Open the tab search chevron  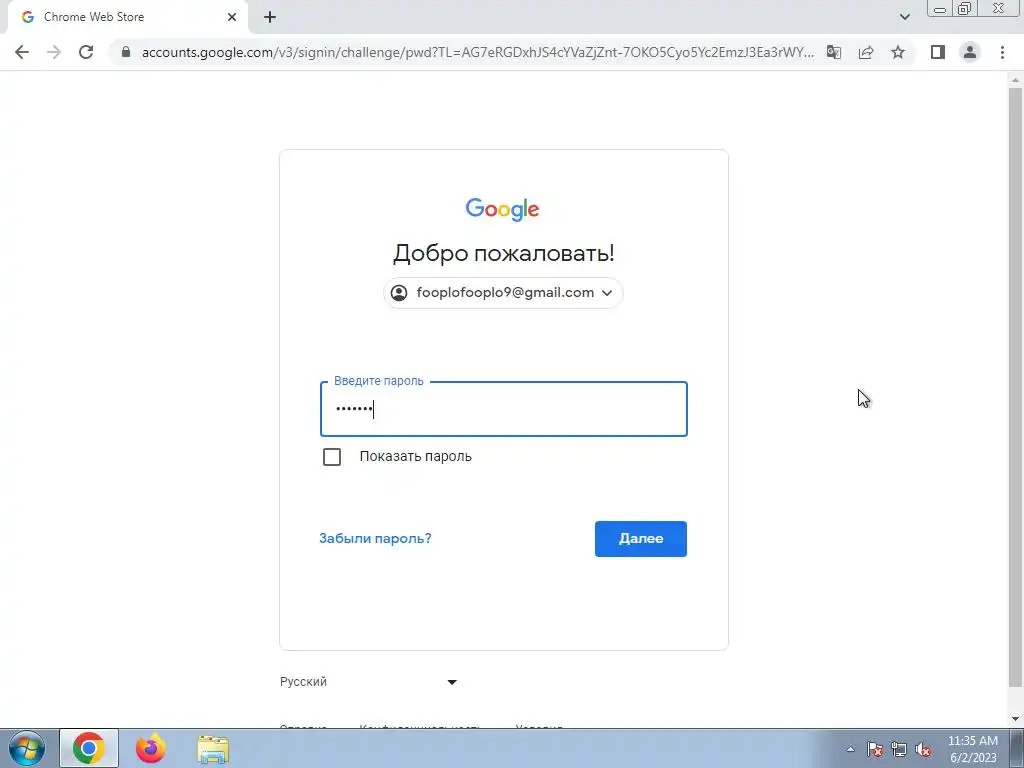tap(904, 17)
